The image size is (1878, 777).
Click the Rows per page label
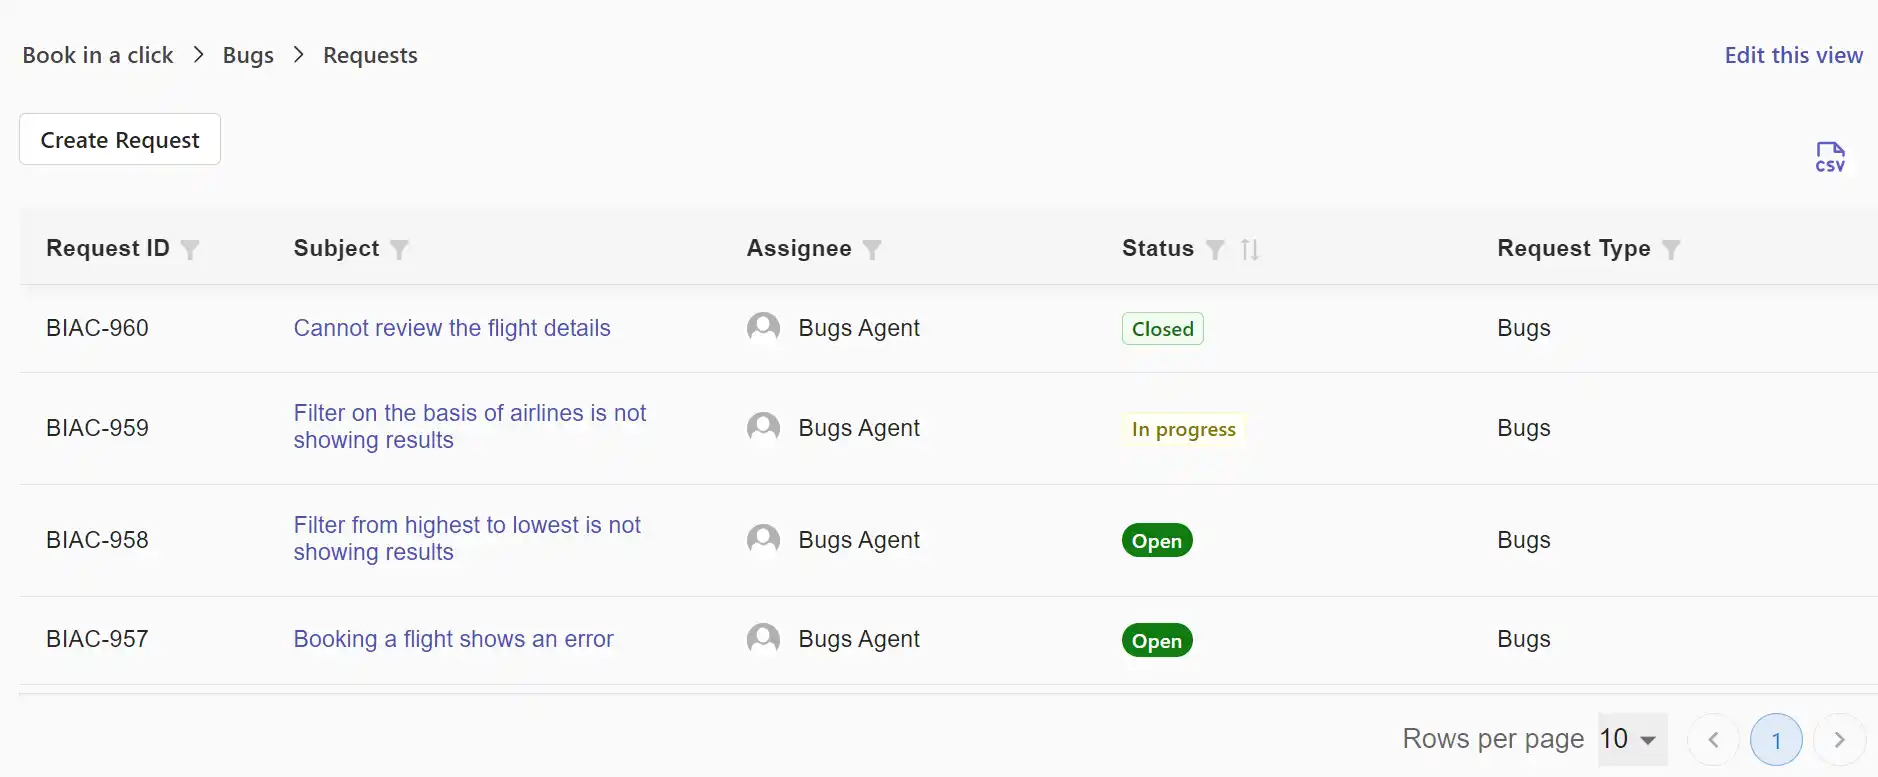[x=1493, y=739]
